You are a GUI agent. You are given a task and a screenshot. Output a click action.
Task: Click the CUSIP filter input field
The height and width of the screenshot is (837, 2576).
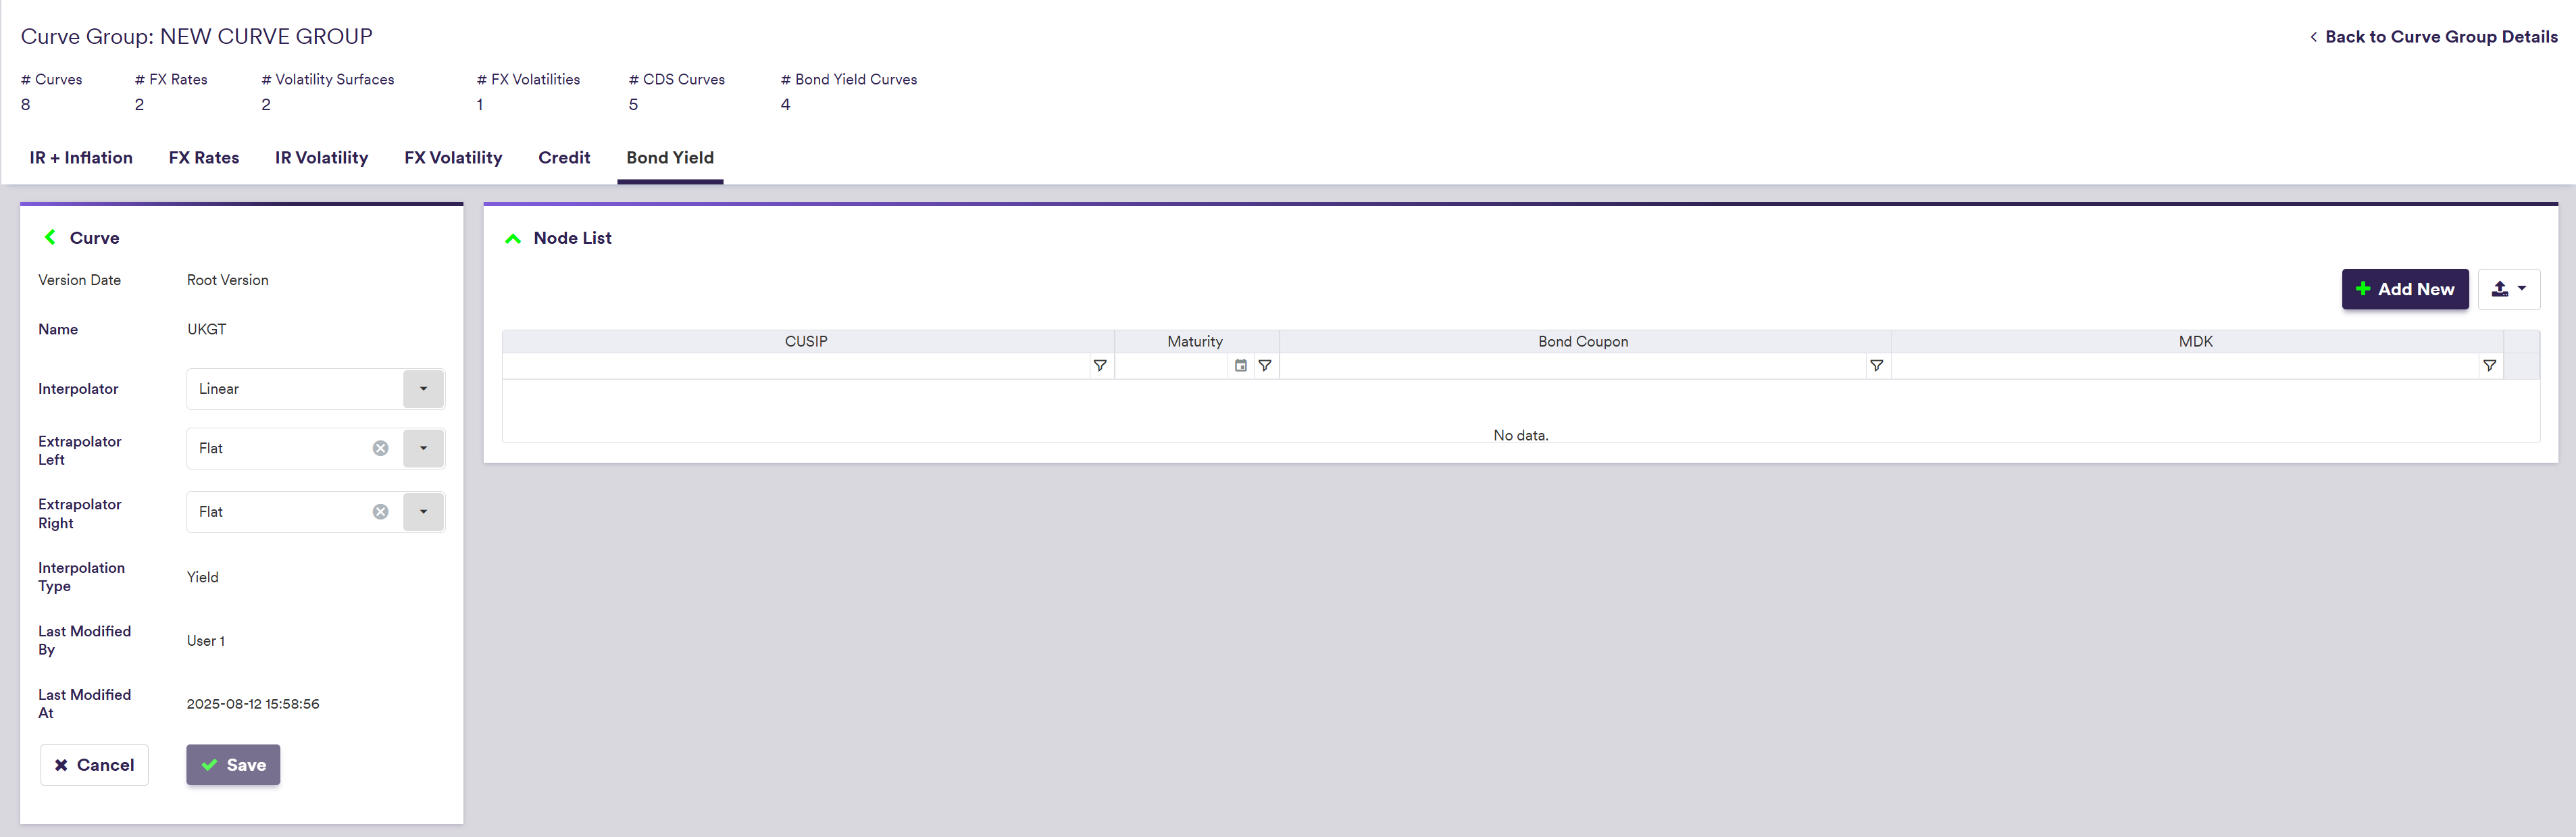(x=795, y=366)
